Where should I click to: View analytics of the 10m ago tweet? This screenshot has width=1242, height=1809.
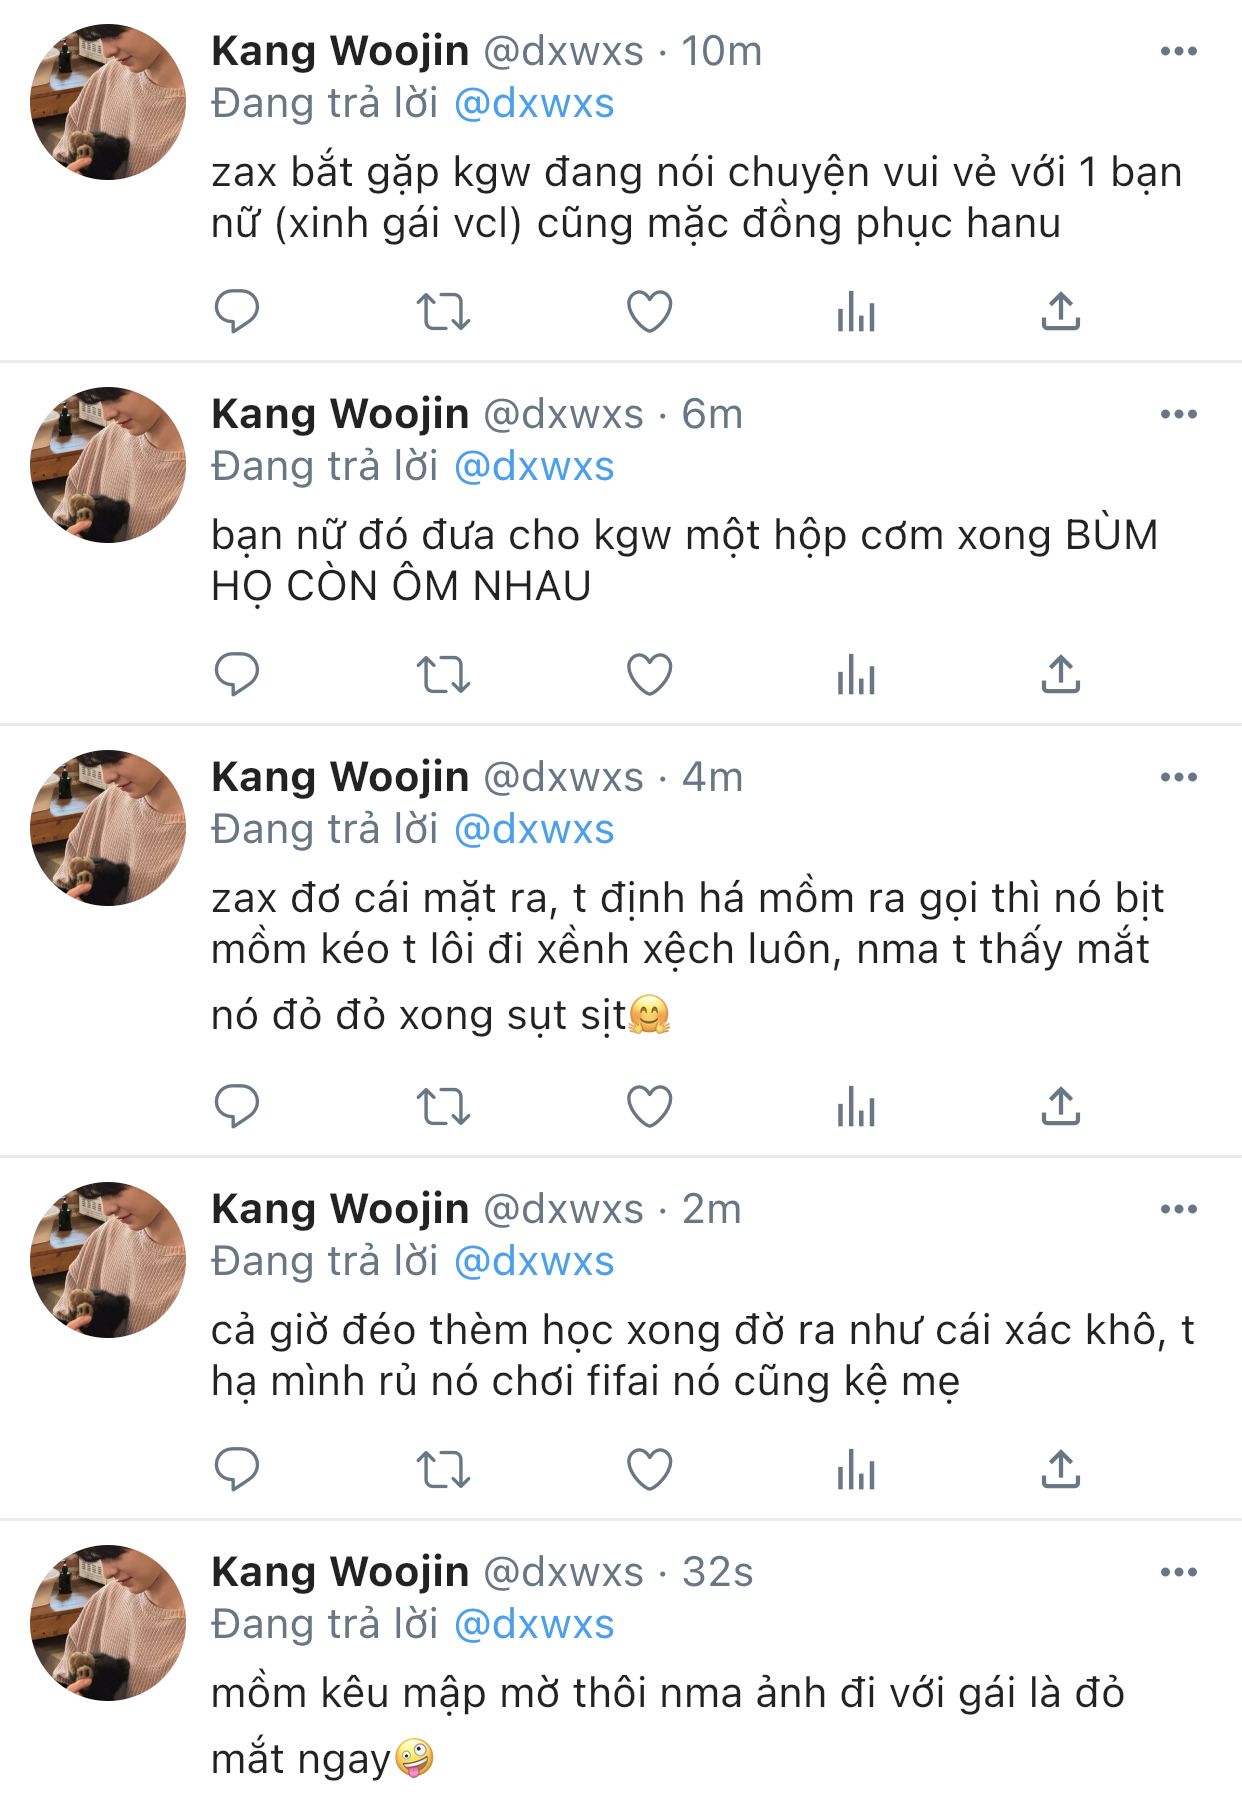pos(855,312)
